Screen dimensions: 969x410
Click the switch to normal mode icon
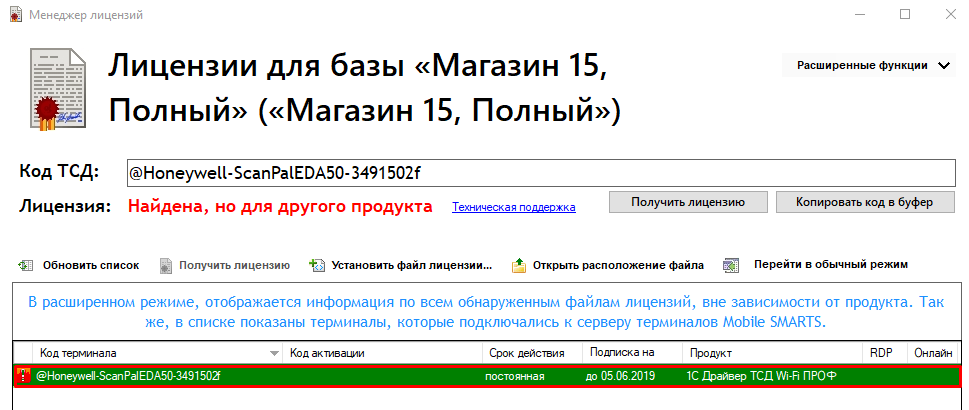[732, 265]
